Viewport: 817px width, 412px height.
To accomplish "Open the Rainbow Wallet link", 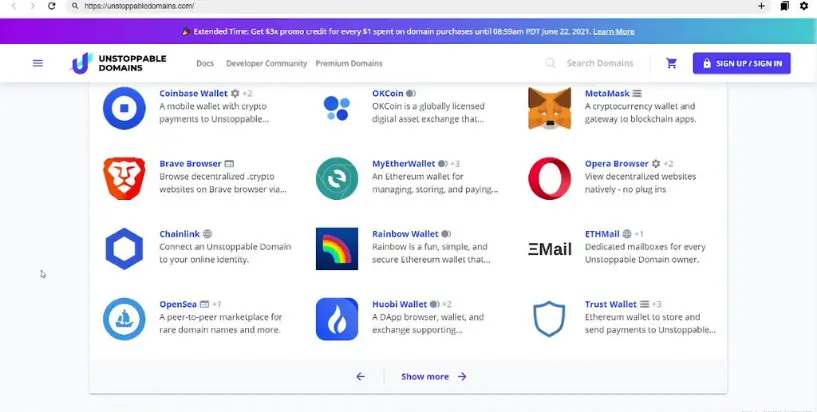I will pos(405,234).
